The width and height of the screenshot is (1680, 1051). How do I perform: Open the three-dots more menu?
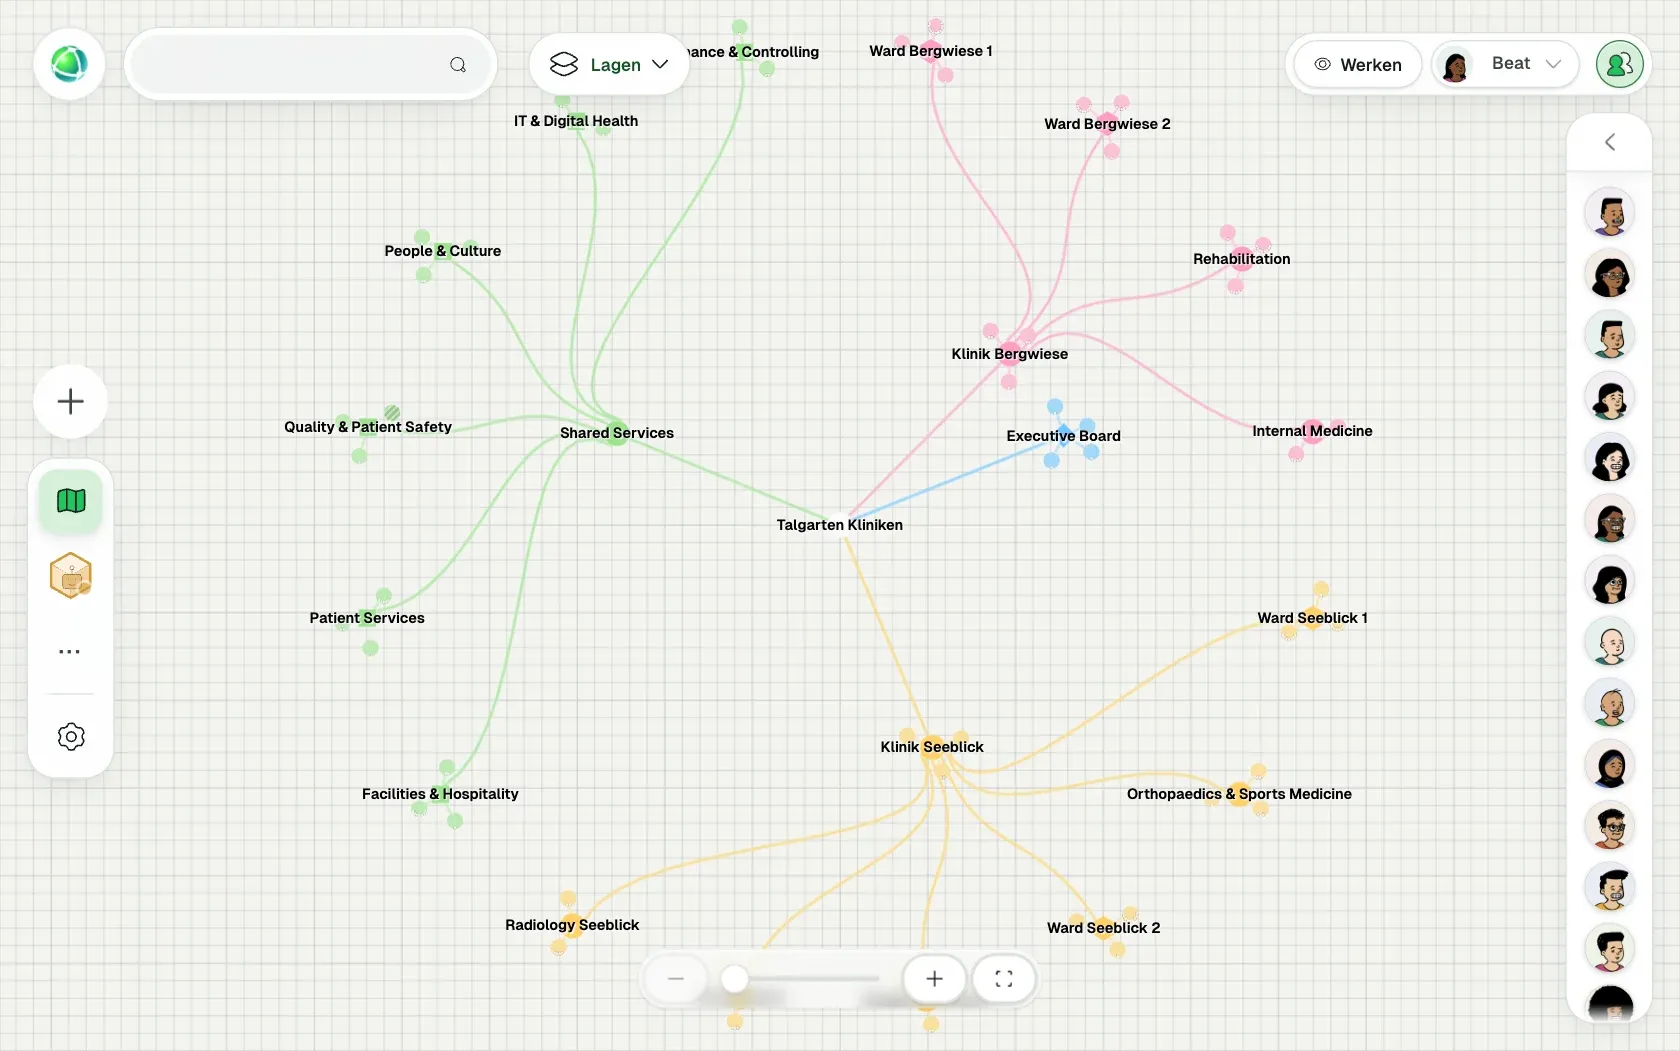70,651
